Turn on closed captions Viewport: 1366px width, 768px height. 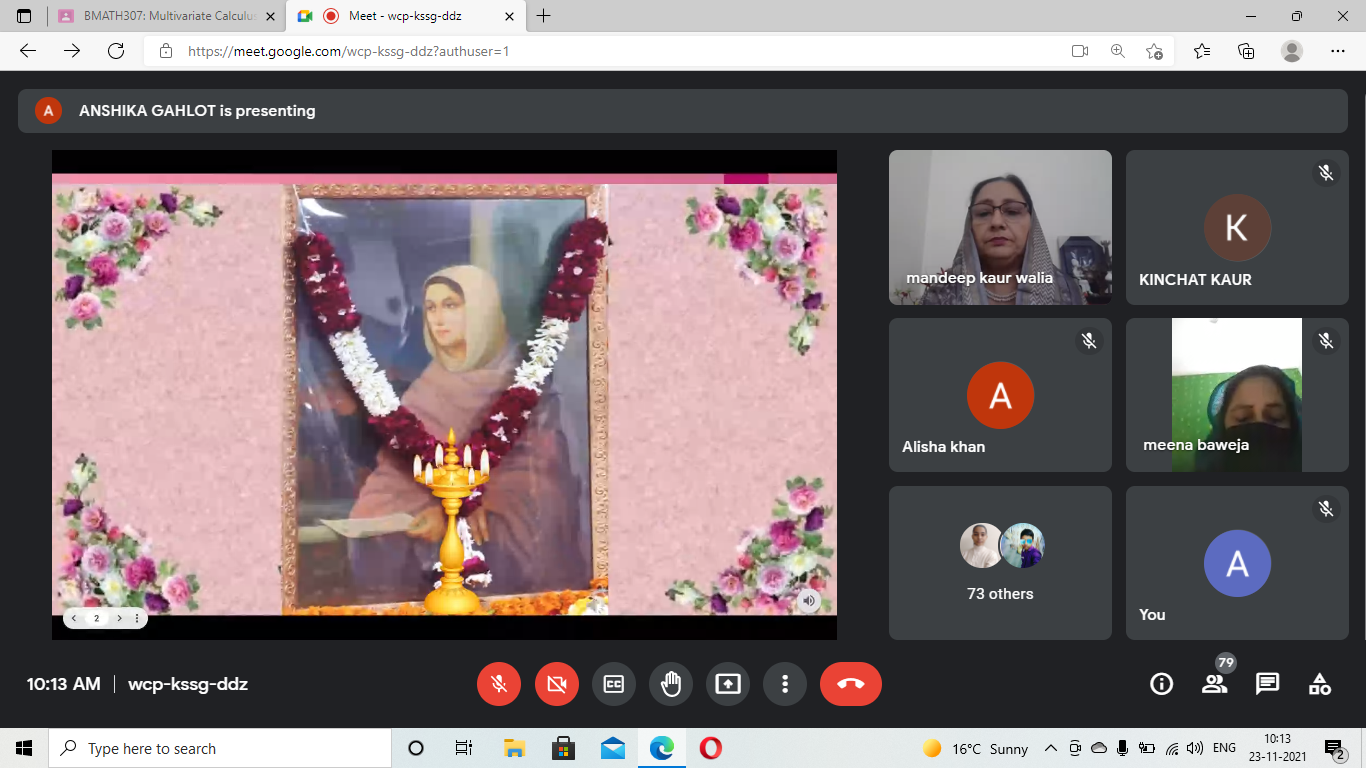click(614, 684)
